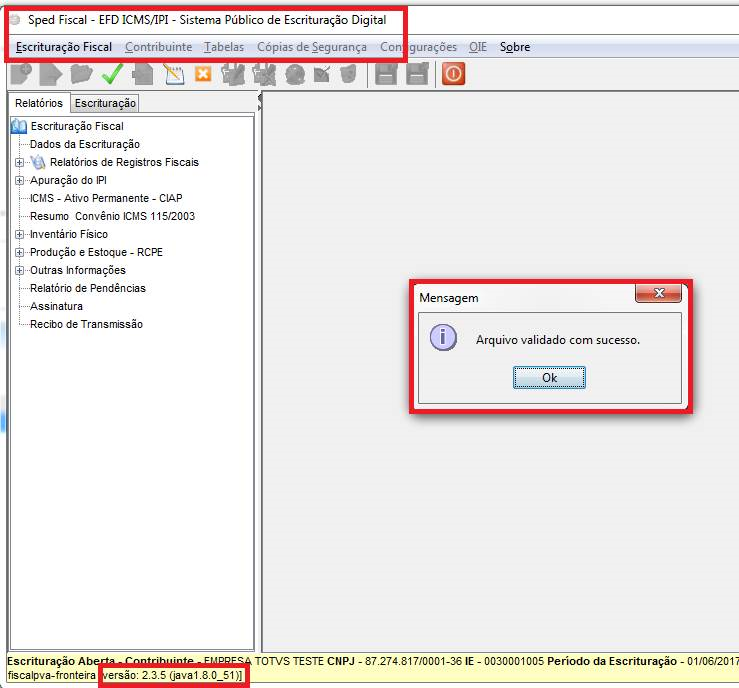739x688 pixels.
Task: Click the blue info icon in Mensagem dialog
Action: tap(443, 337)
